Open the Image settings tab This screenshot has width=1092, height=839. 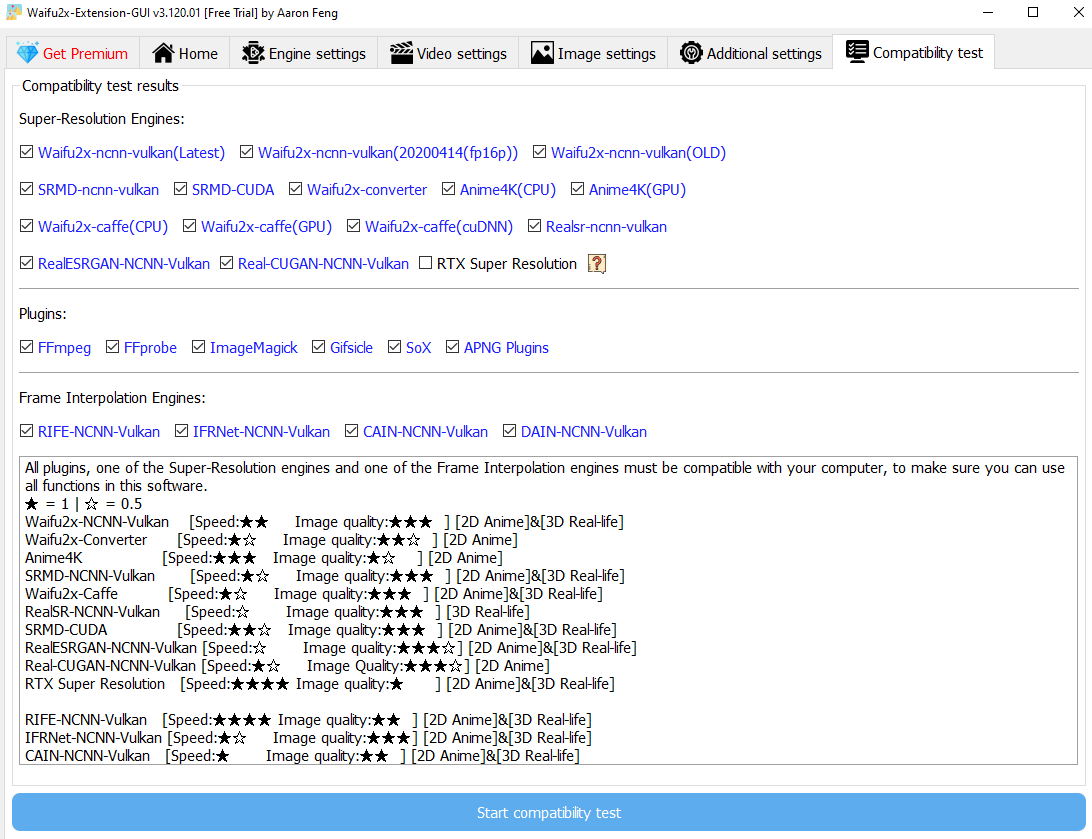[x=593, y=53]
